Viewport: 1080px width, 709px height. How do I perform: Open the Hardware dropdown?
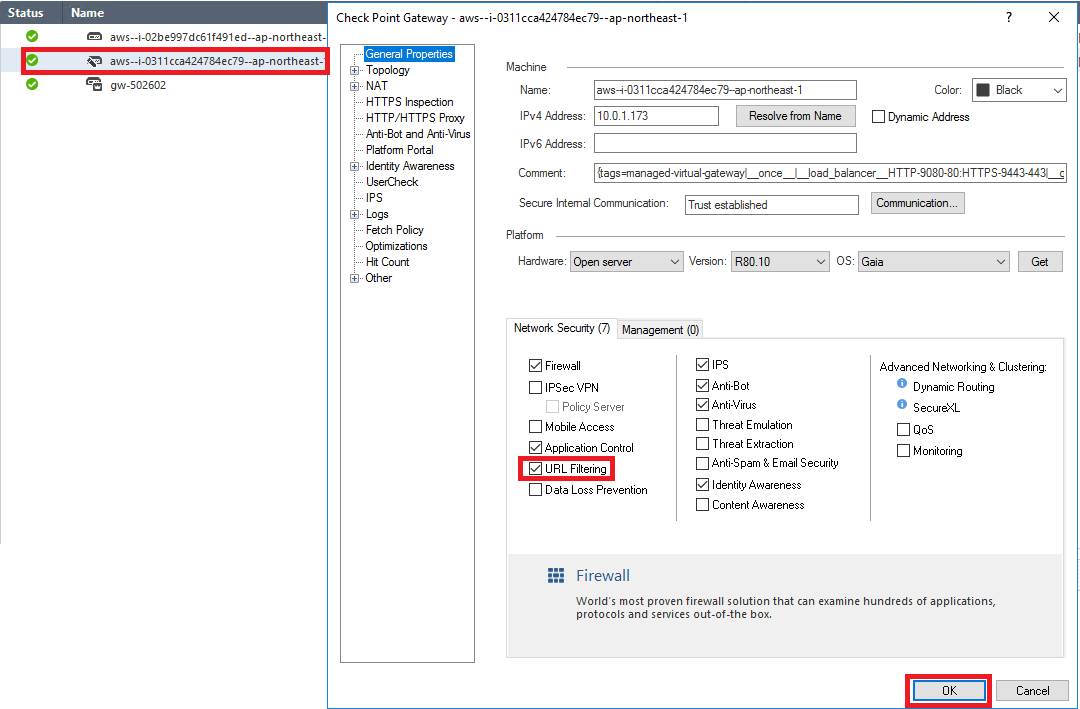627,262
